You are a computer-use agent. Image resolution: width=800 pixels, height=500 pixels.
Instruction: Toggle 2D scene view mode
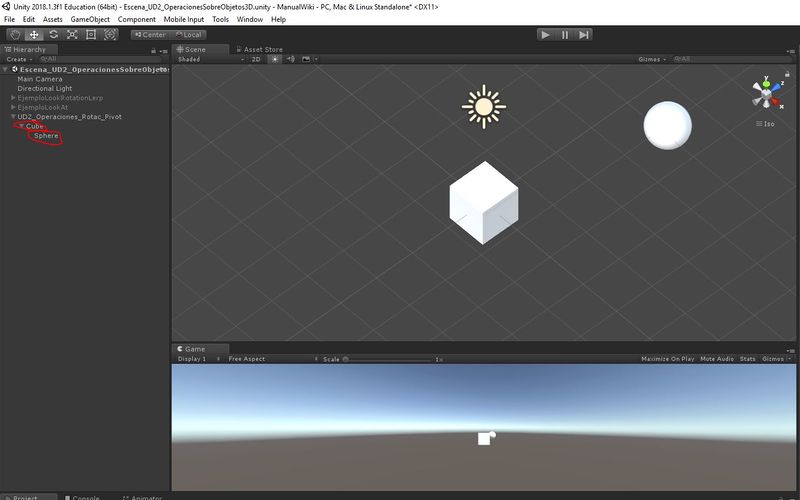[x=256, y=59]
